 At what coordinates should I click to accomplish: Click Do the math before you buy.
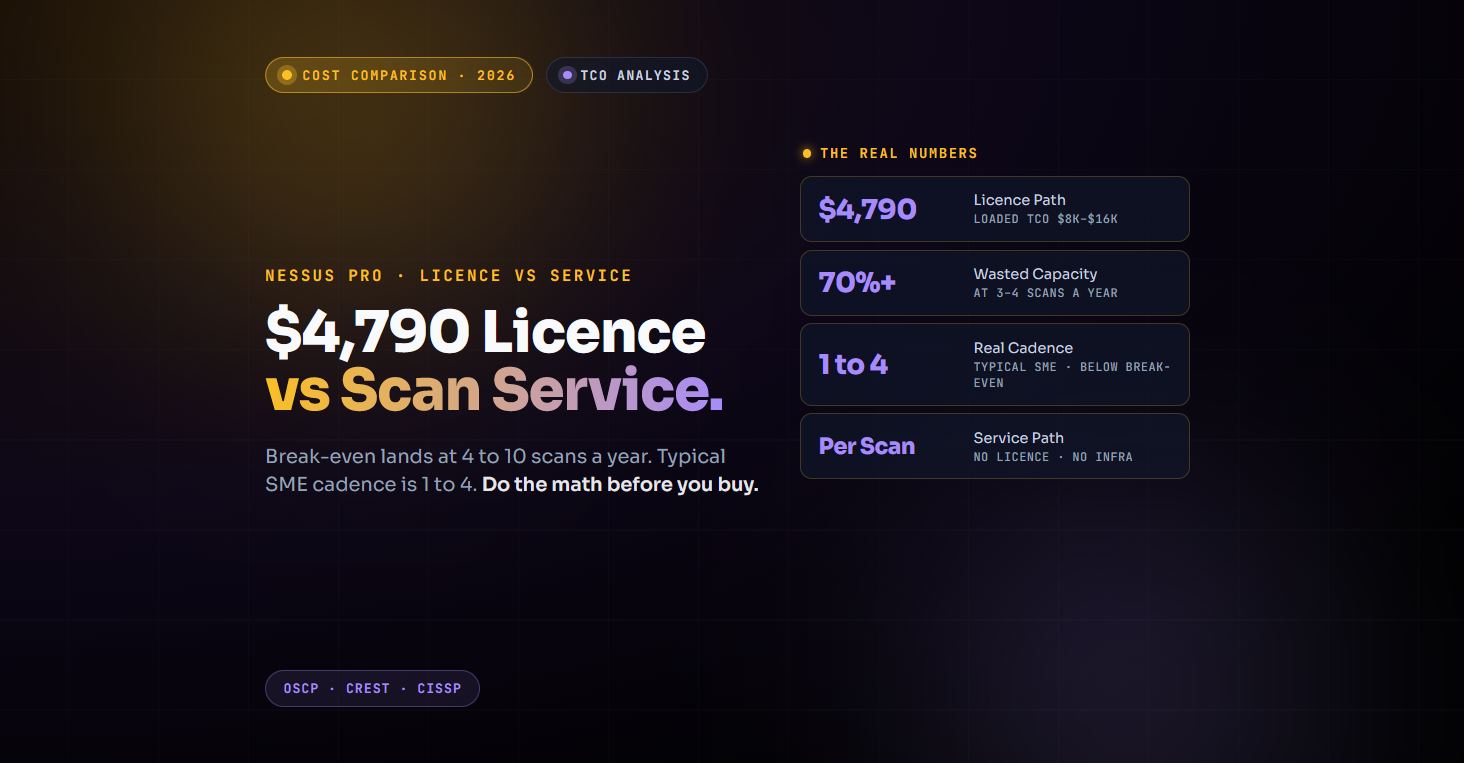[x=620, y=485]
